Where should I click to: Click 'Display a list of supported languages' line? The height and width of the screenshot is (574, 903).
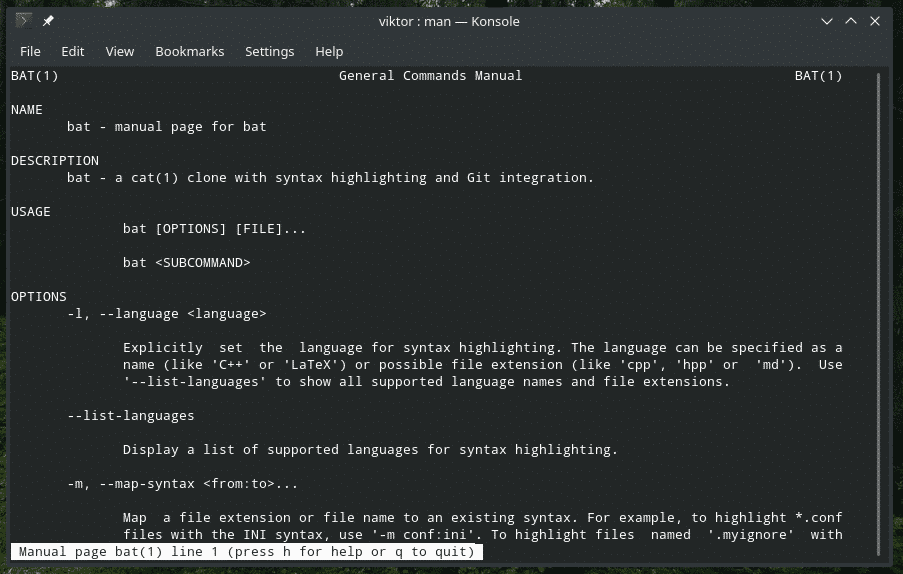(370, 450)
